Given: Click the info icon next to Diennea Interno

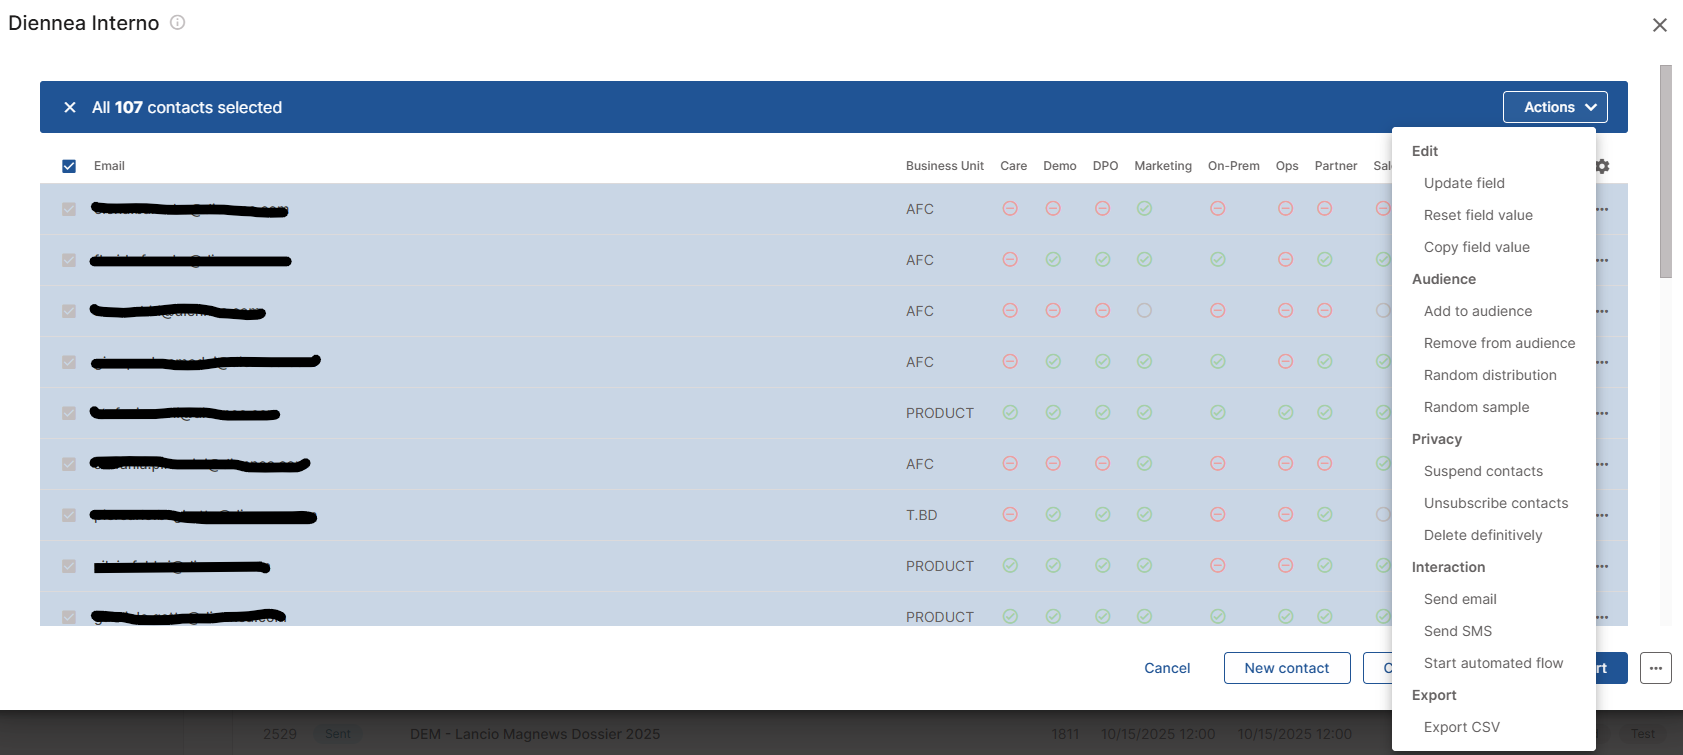Looking at the screenshot, I should click(178, 22).
